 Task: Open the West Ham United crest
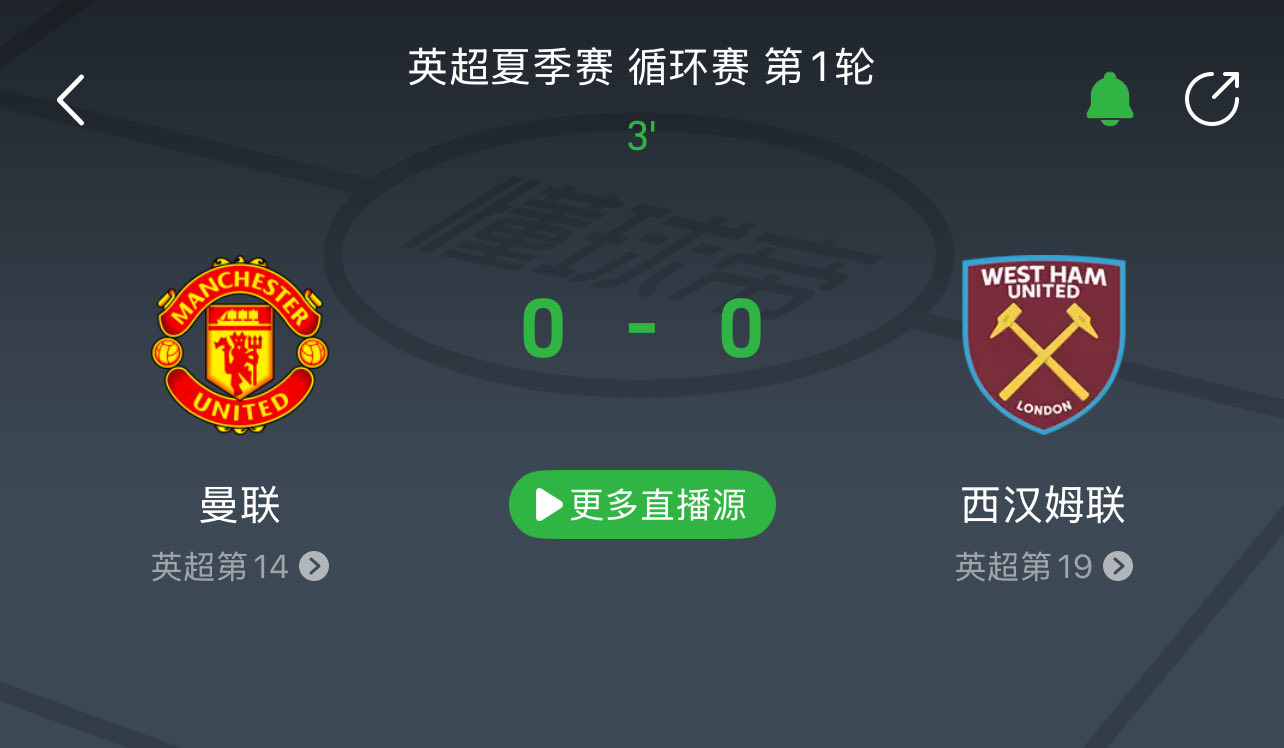1044,345
